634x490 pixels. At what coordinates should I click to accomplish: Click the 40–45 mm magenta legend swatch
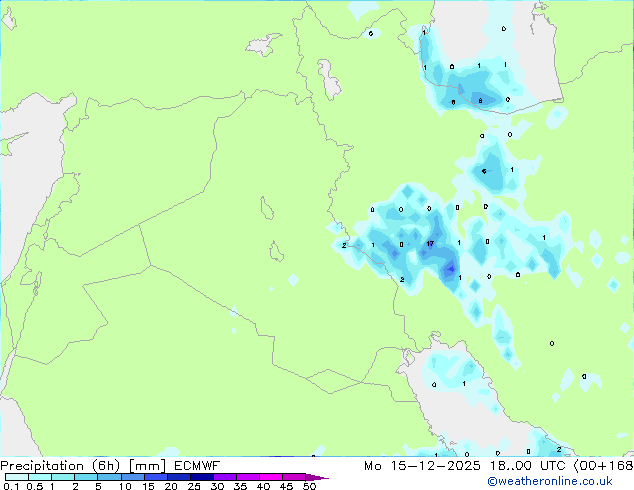click(x=271, y=477)
